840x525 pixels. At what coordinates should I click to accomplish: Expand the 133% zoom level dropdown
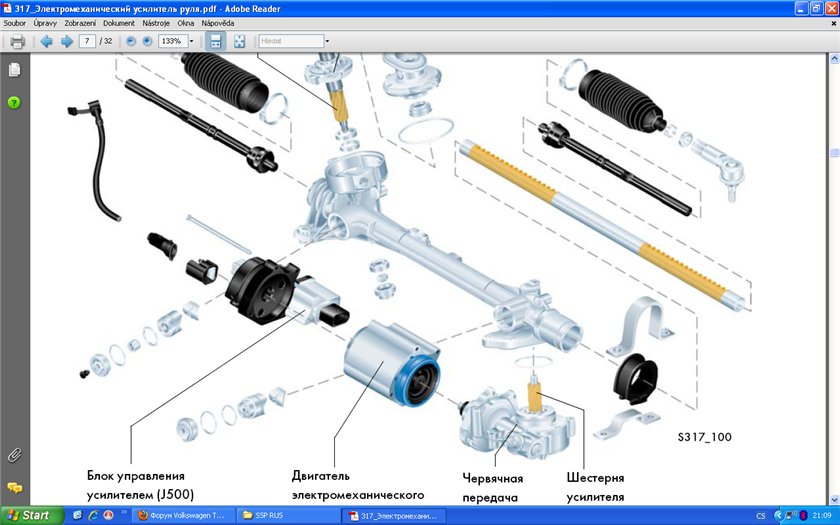click(x=191, y=41)
